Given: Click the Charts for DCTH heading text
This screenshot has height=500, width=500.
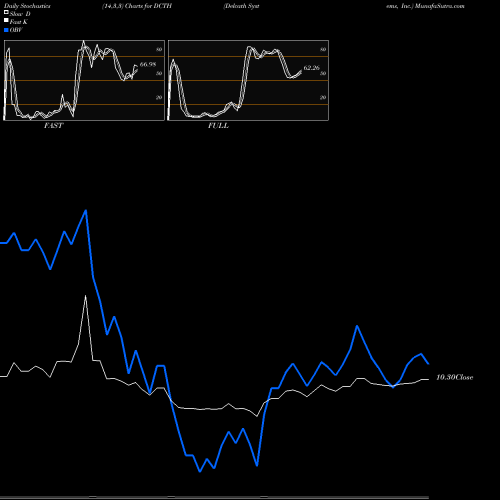Looking at the screenshot, I should 148,6.
